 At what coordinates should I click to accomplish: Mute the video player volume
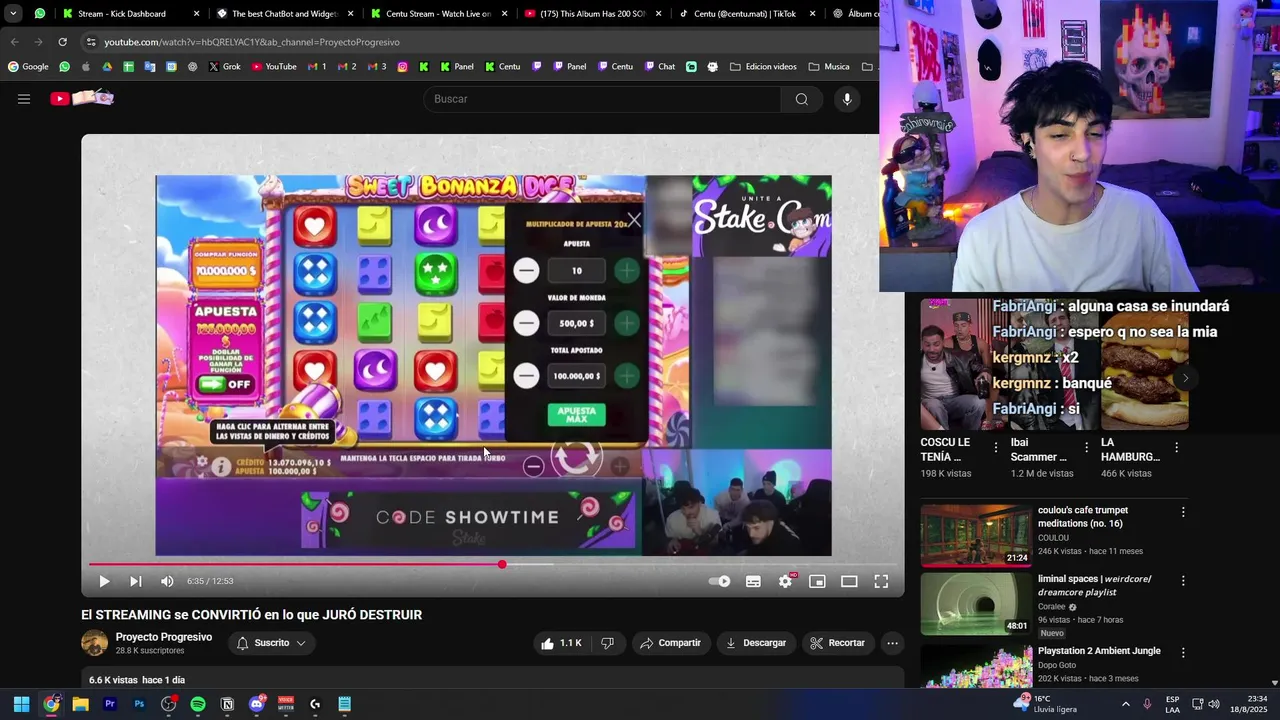167,581
